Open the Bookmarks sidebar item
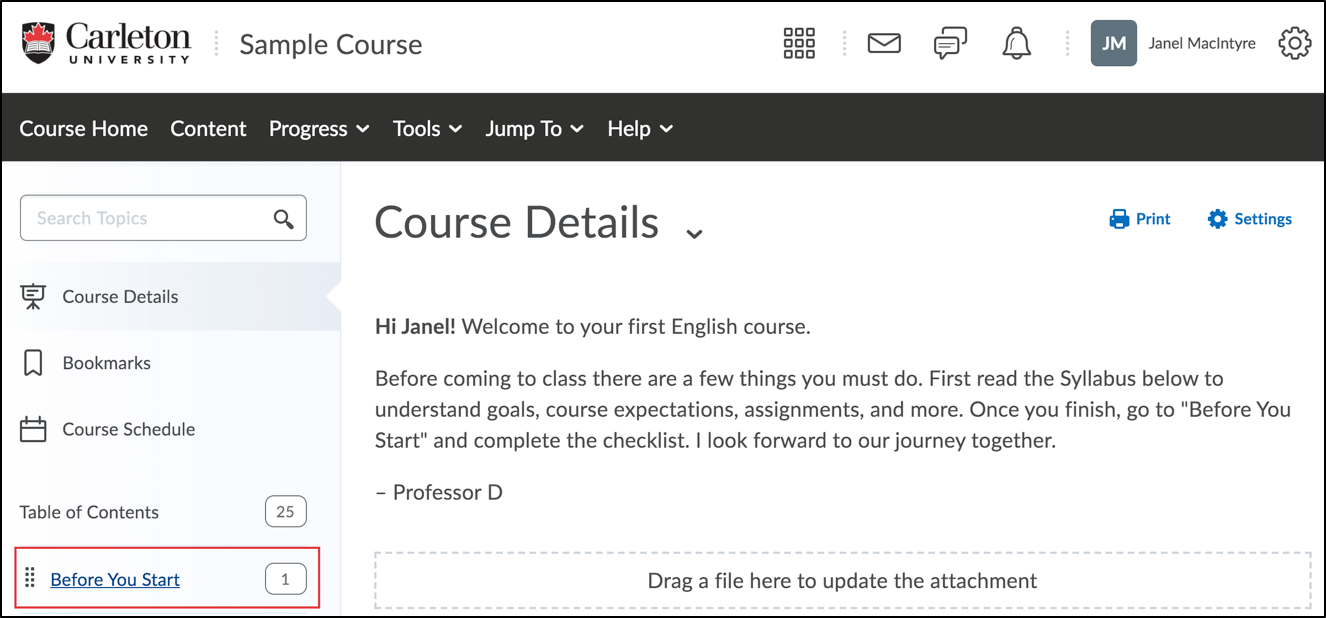This screenshot has width=1326, height=618. (x=106, y=363)
